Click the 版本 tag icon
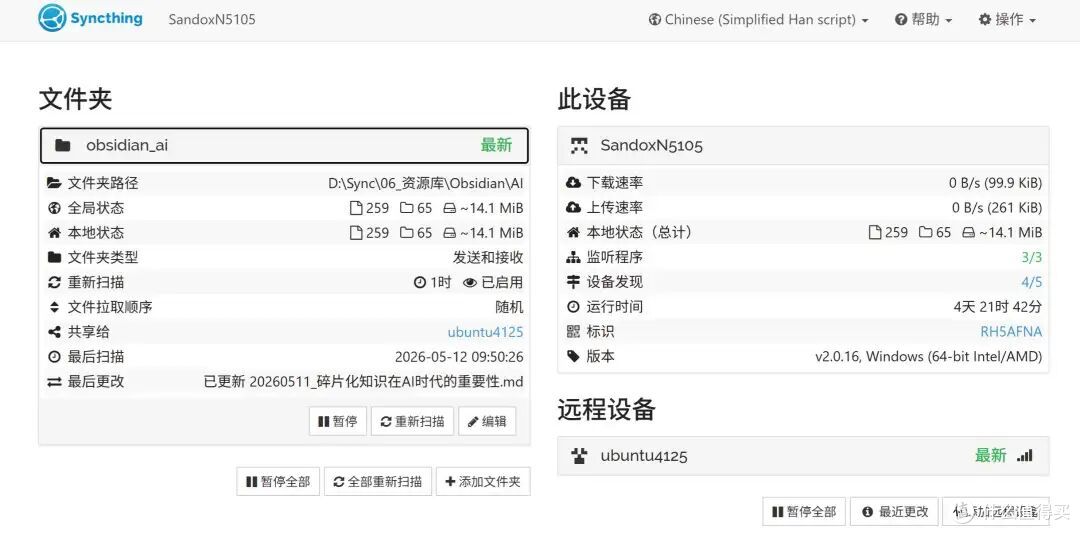The image size is (1080, 534). [x=573, y=357]
